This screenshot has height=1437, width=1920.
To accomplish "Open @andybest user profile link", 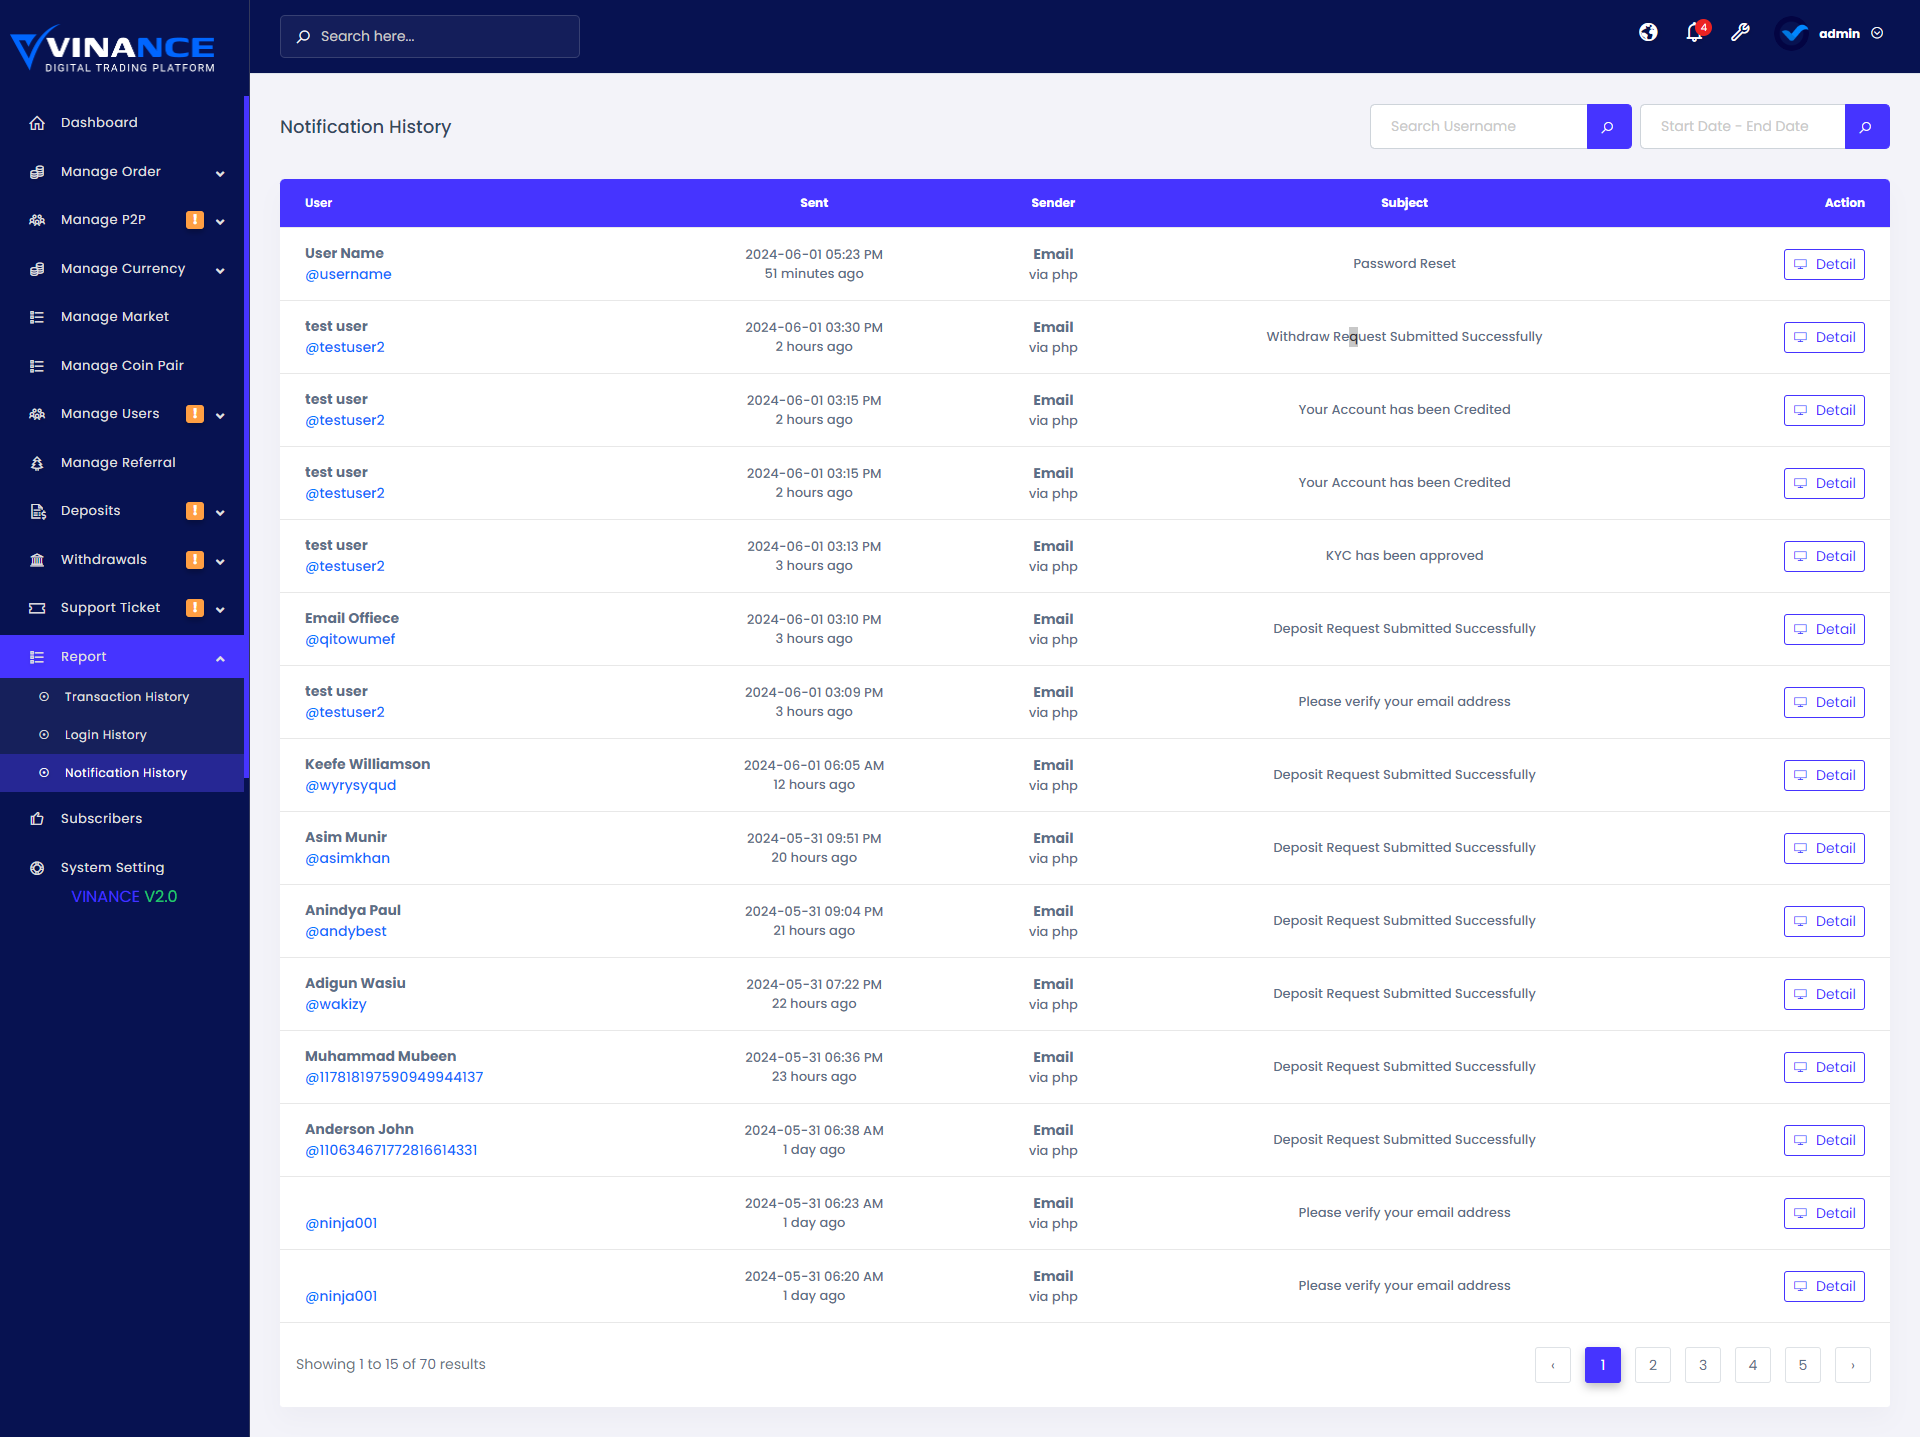I will [345, 931].
